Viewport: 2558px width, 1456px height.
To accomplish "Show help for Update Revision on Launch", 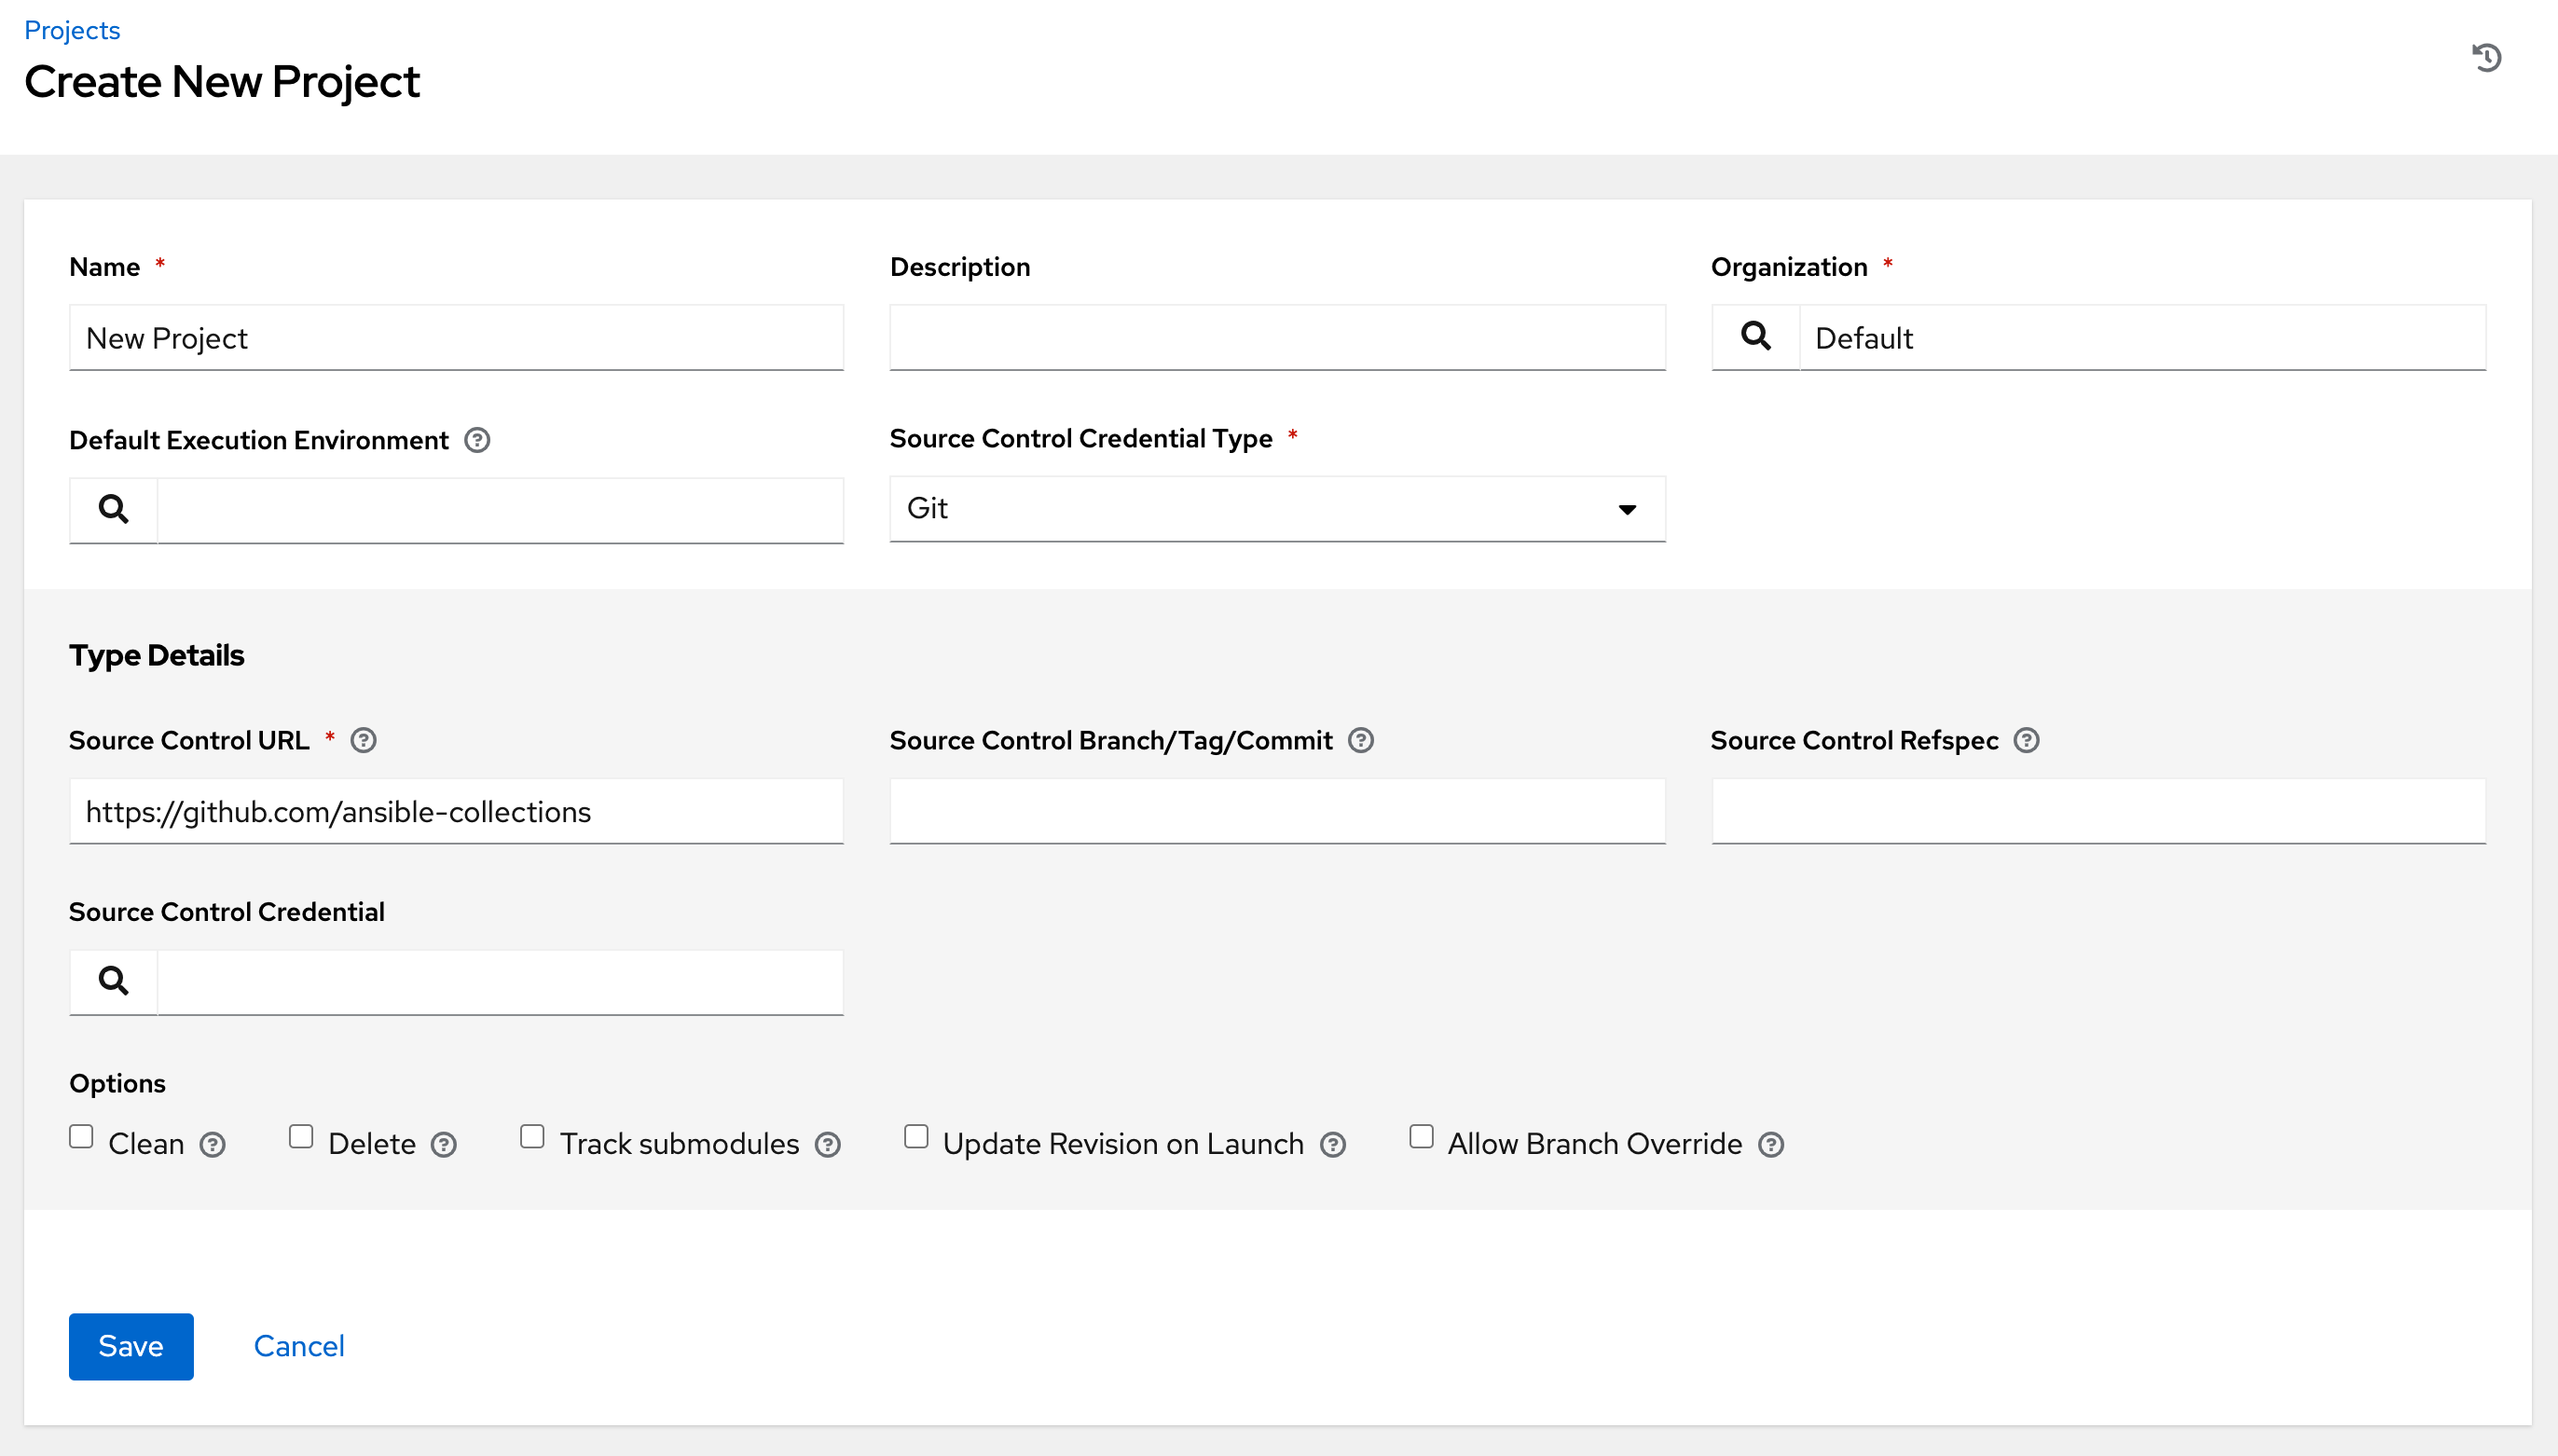I will [x=1332, y=1144].
